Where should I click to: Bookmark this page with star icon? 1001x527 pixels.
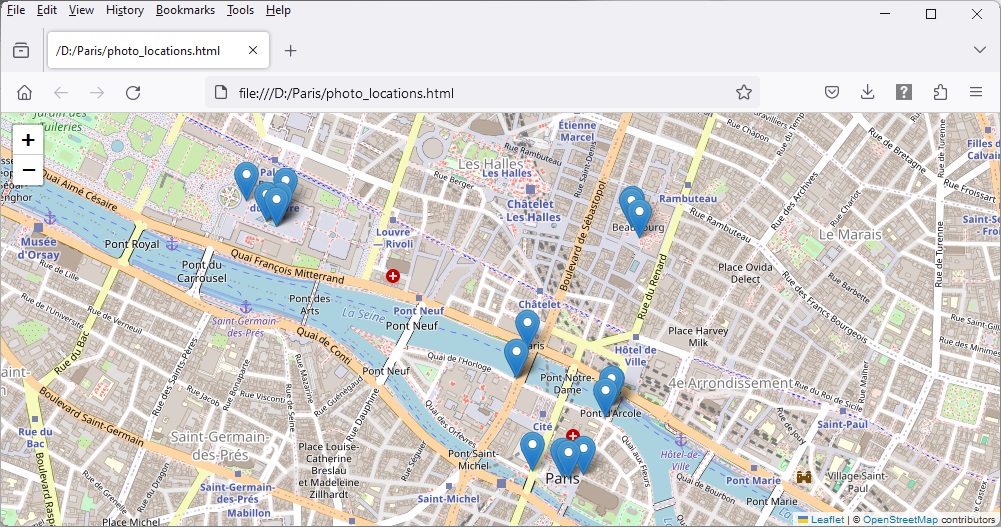click(x=744, y=93)
